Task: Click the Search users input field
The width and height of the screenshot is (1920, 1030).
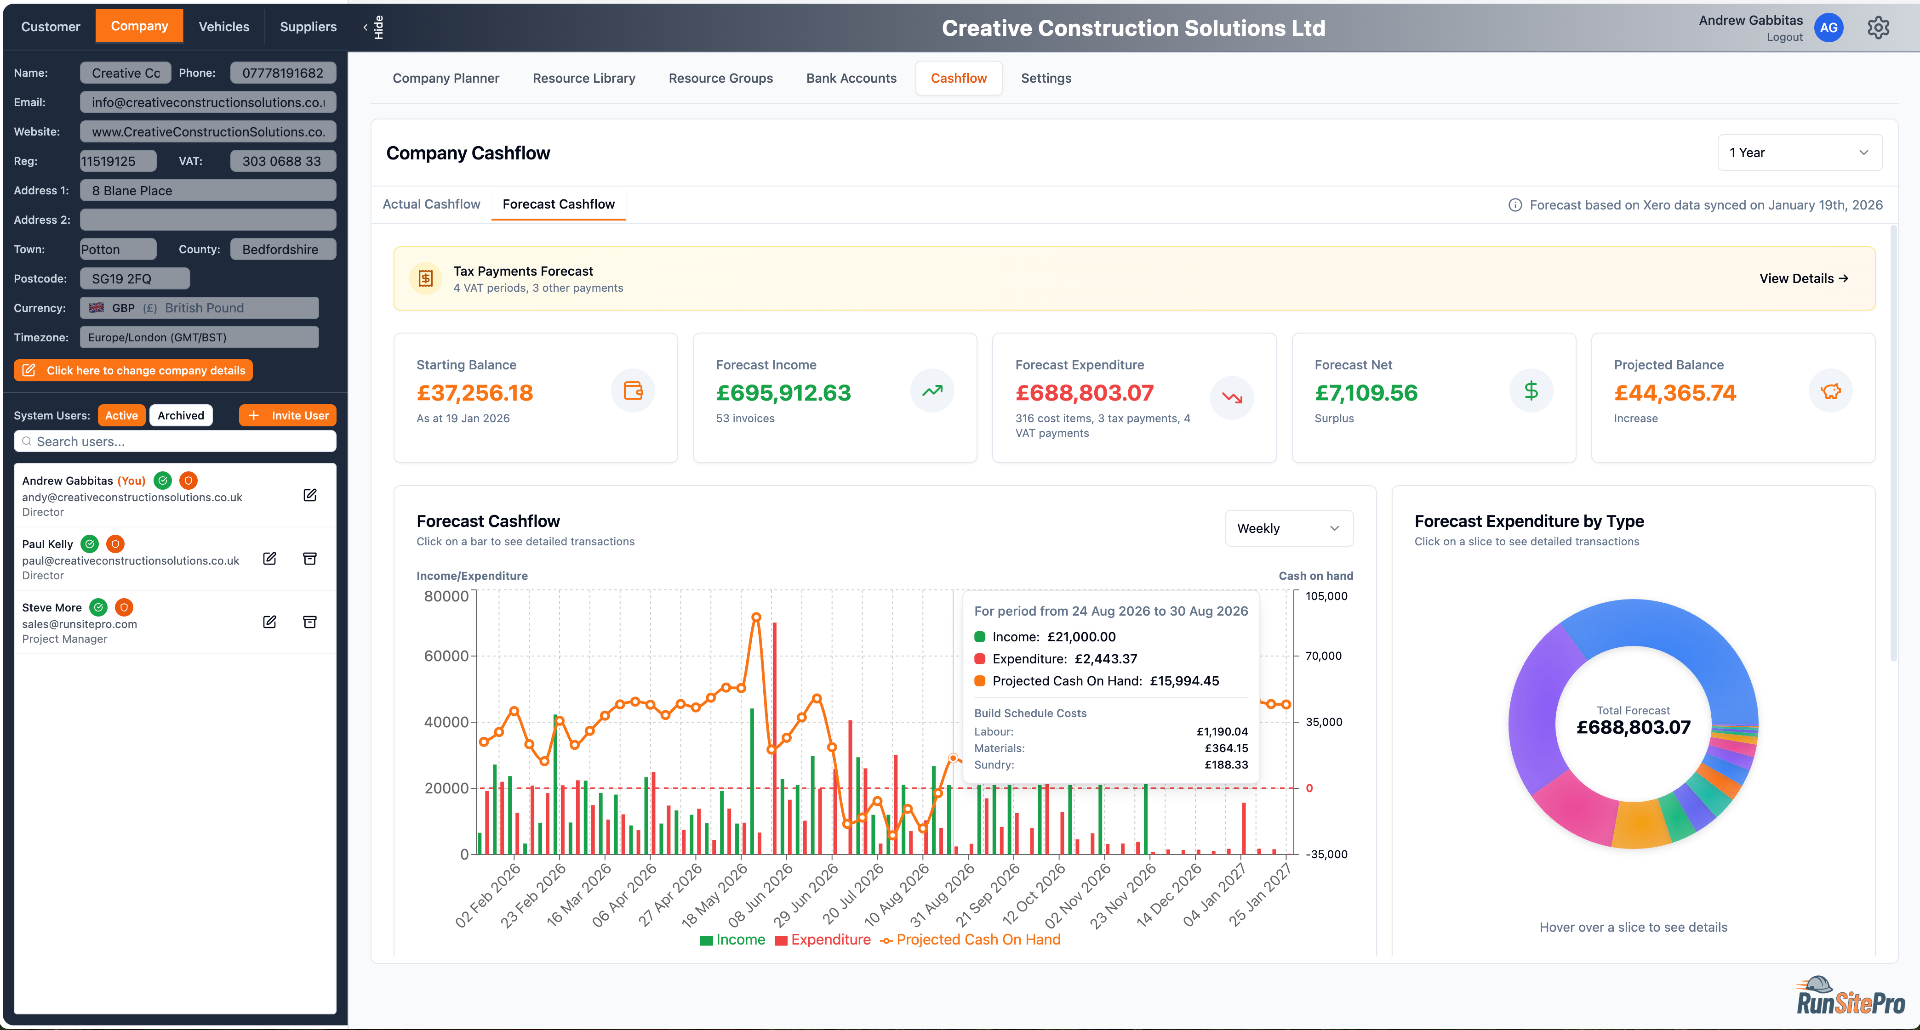Action: [x=175, y=441]
